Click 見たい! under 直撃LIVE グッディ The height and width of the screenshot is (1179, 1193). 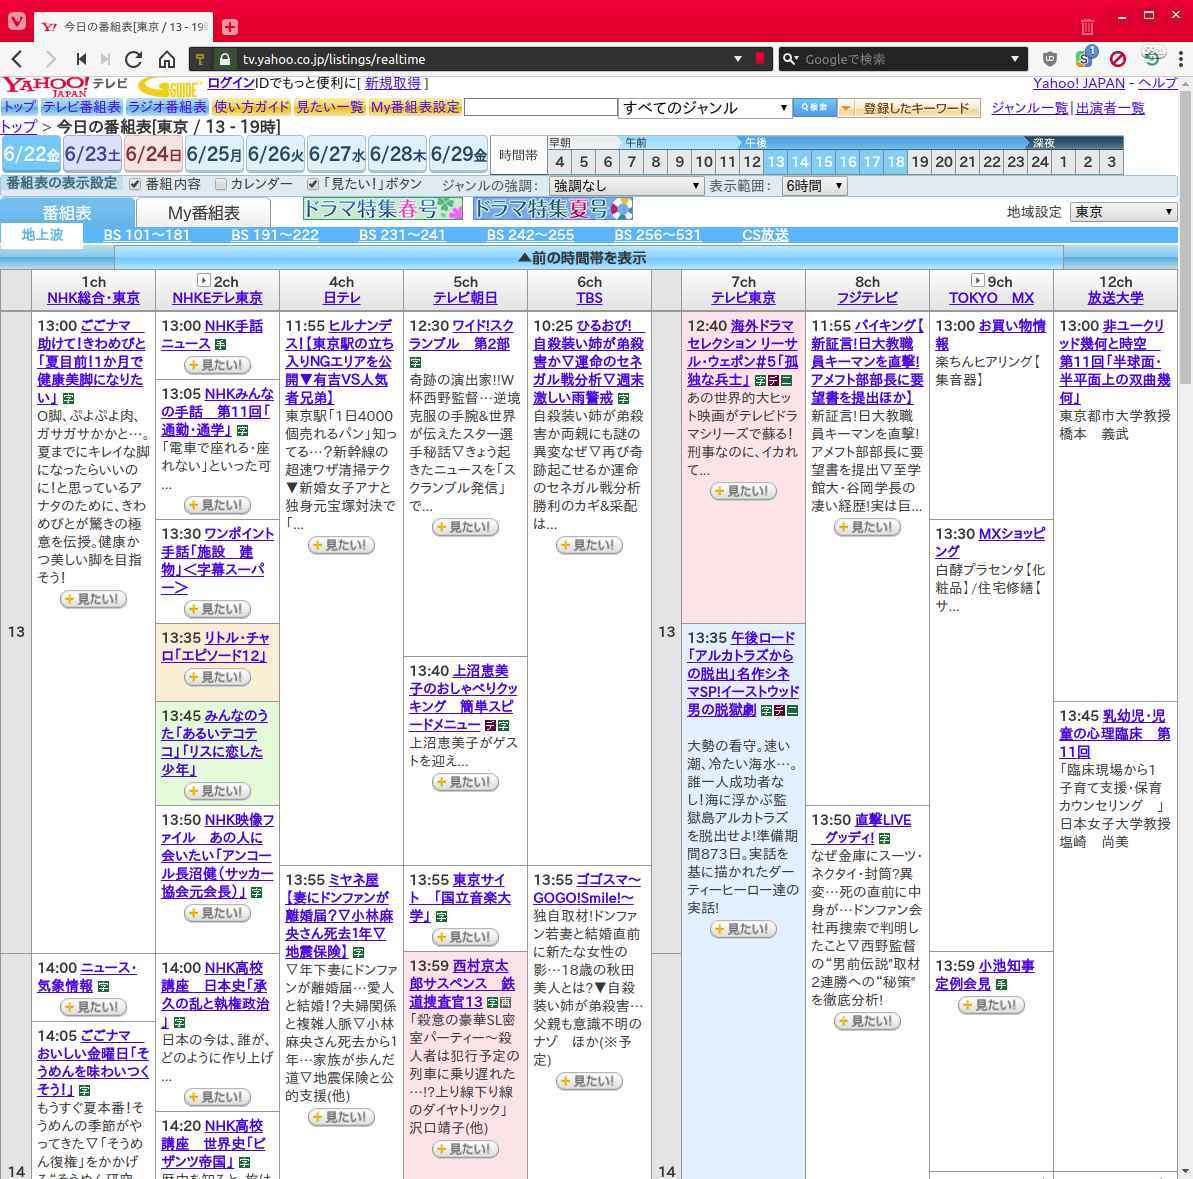(867, 1021)
